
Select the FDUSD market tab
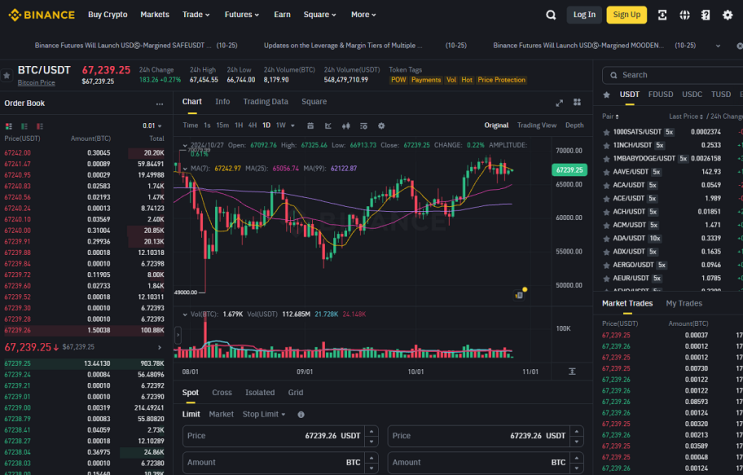pos(661,94)
